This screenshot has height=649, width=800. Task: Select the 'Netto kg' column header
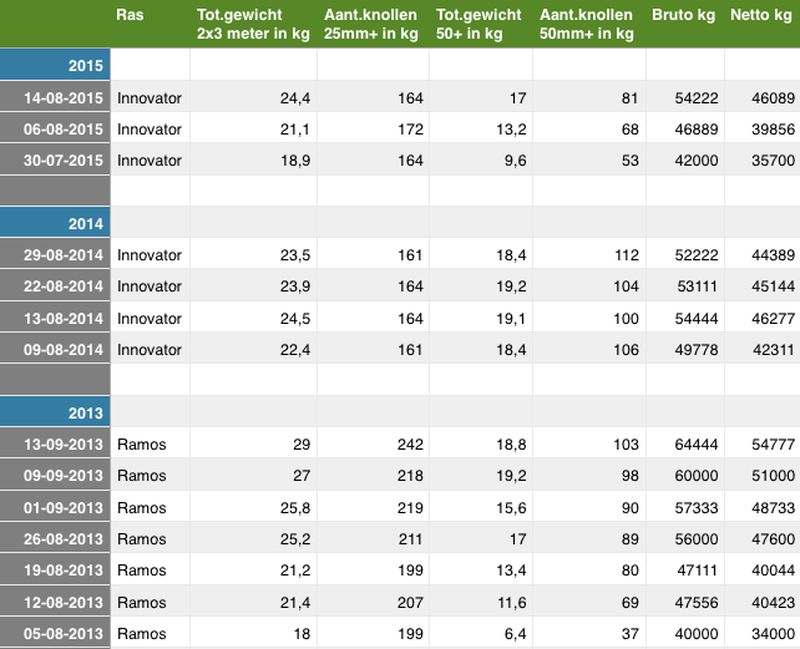pyautogui.click(x=759, y=15)
